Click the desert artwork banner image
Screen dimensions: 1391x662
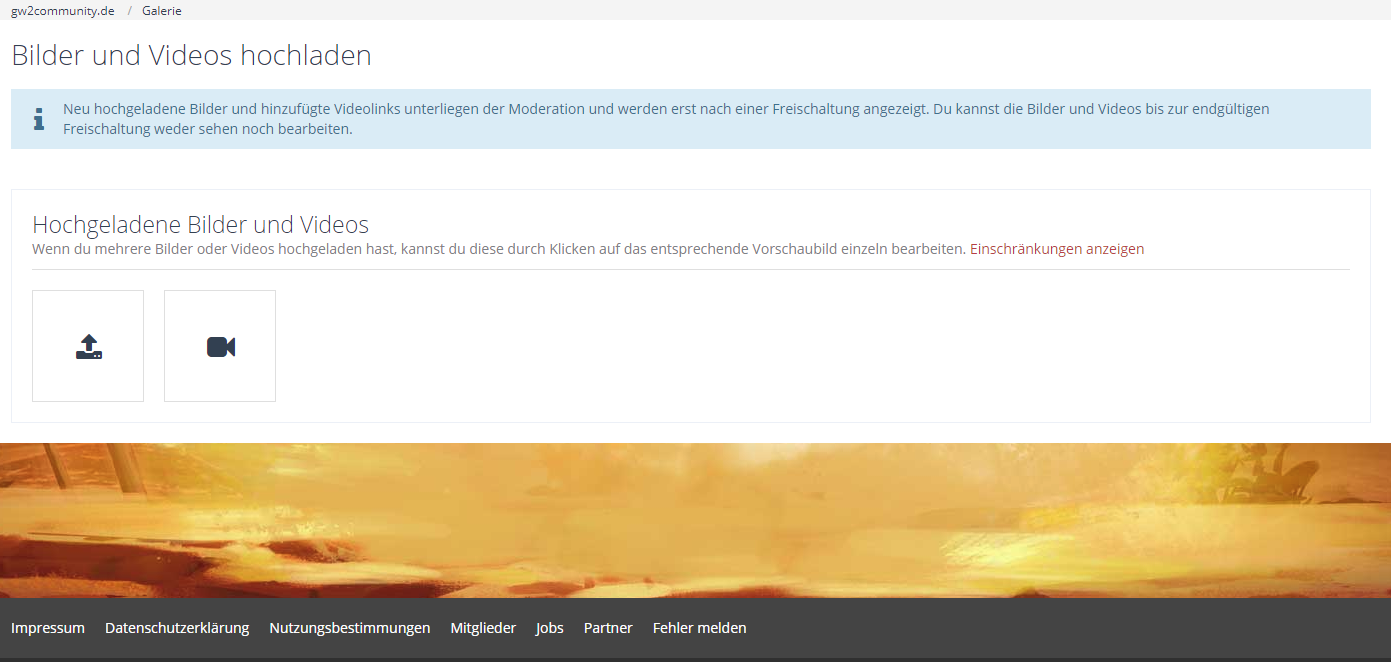[695, 520]
